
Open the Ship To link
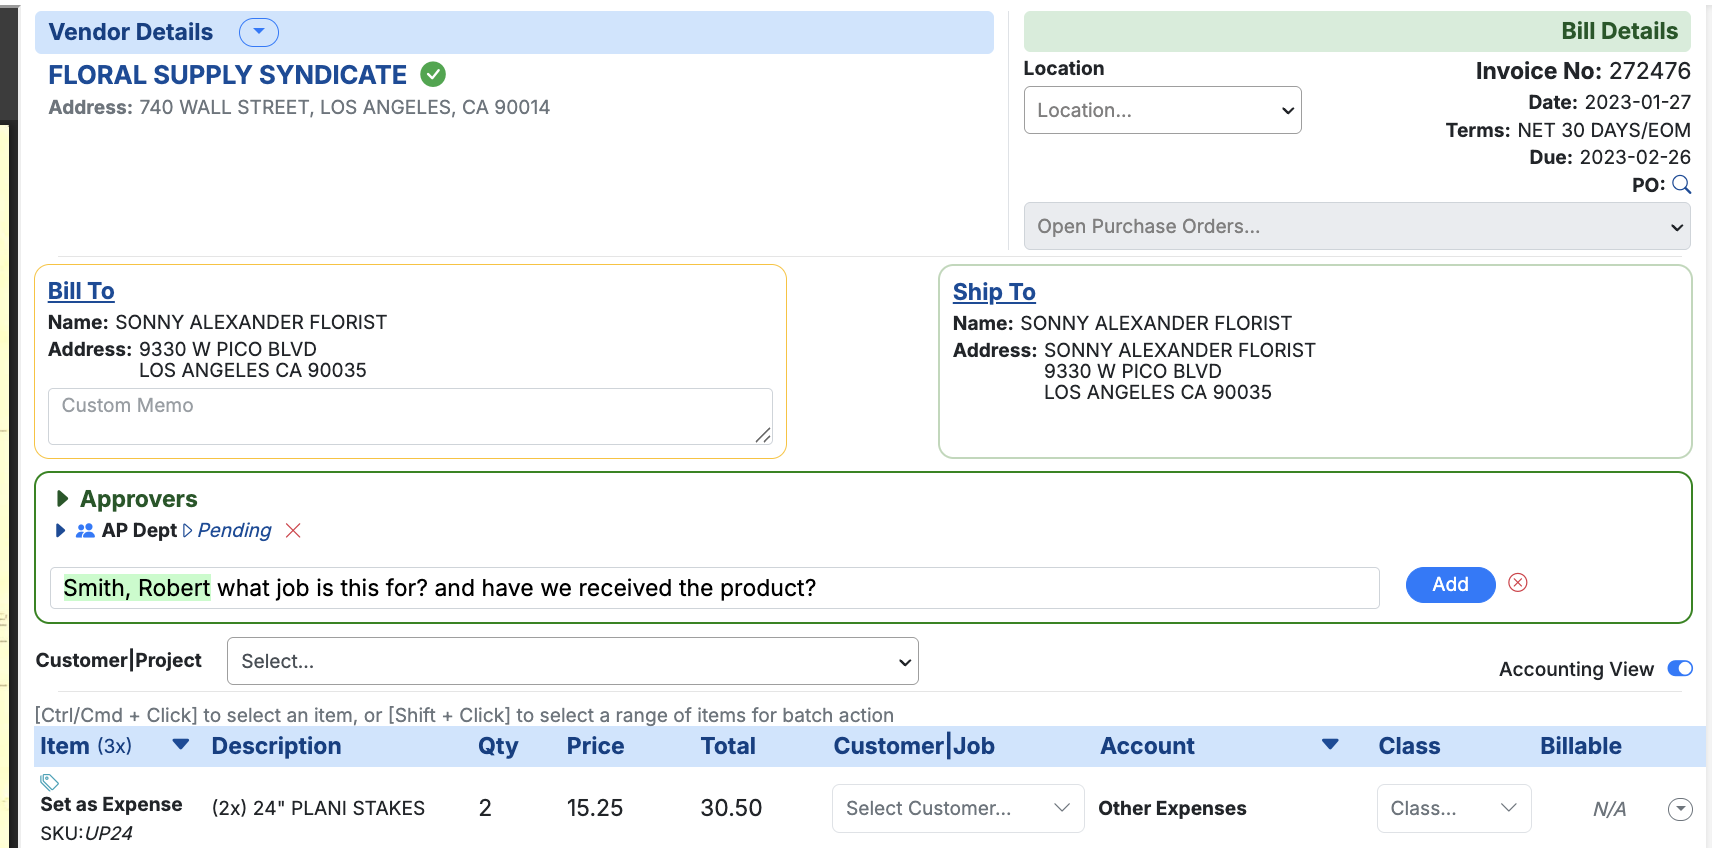[993, 292]
